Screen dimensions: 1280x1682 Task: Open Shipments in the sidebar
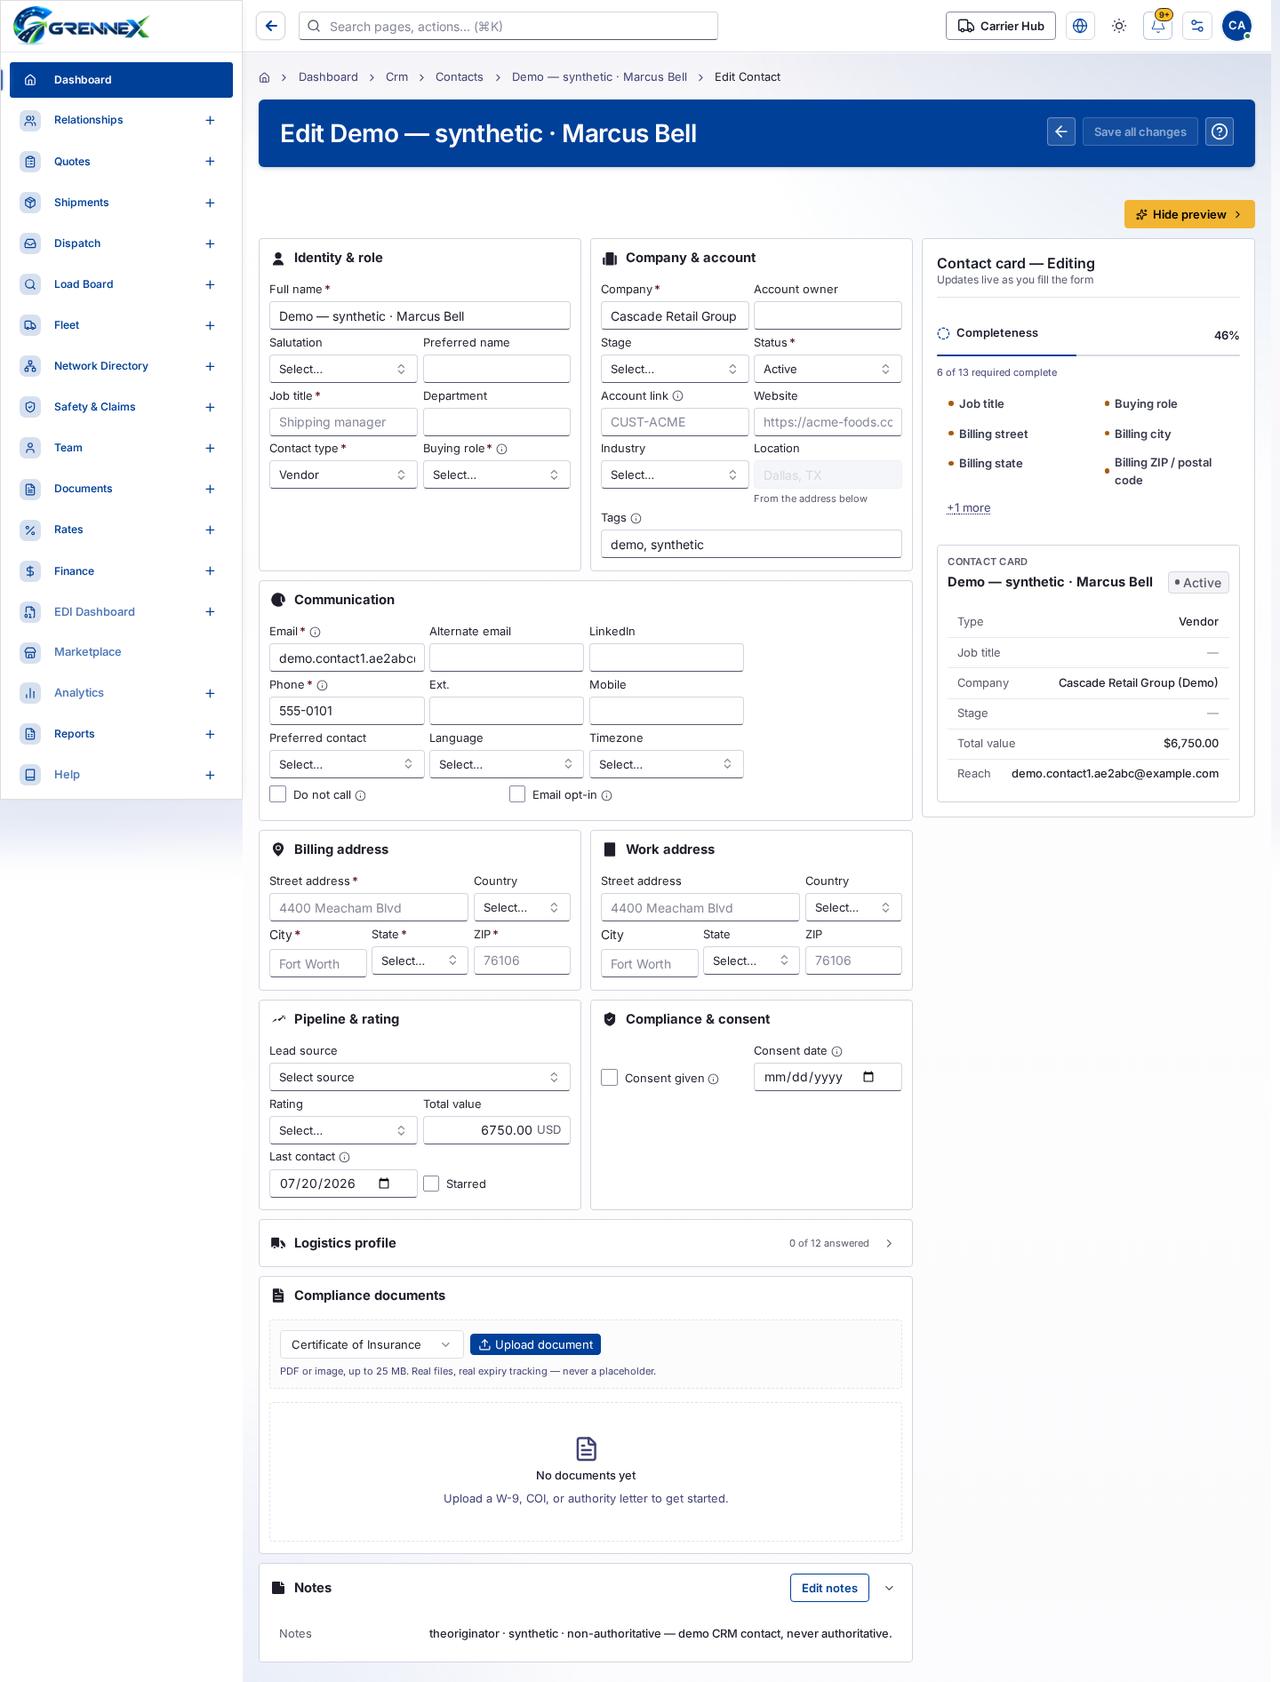coord(121,203)
